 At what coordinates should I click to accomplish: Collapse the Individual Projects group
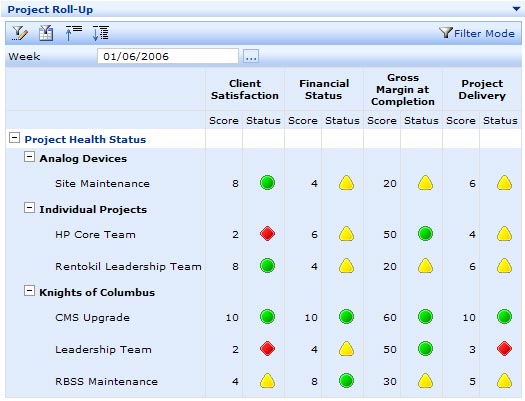[29, 208]
